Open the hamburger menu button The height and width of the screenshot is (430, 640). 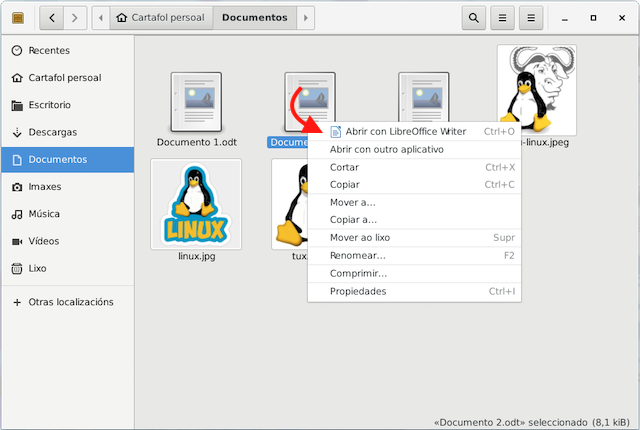pyautogui.click(x=533, y=17)
